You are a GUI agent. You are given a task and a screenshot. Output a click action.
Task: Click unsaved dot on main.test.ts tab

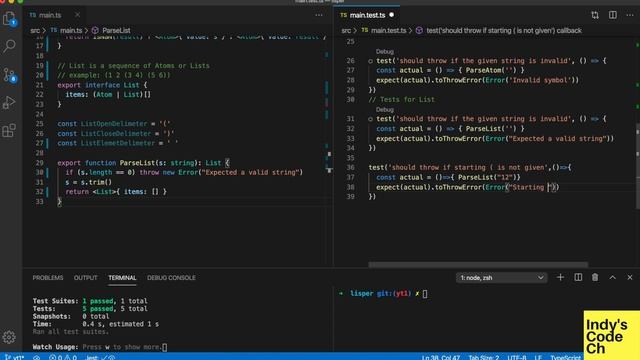coord(391,15)
